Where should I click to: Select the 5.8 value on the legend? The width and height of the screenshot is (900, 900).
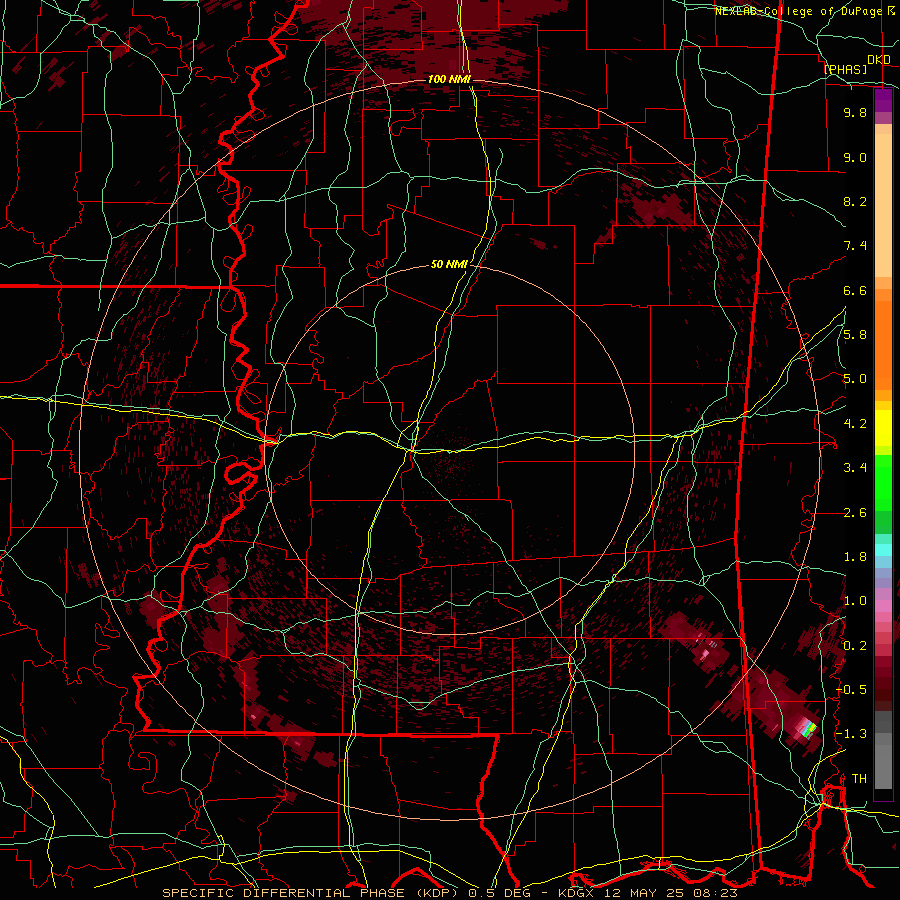855,335
